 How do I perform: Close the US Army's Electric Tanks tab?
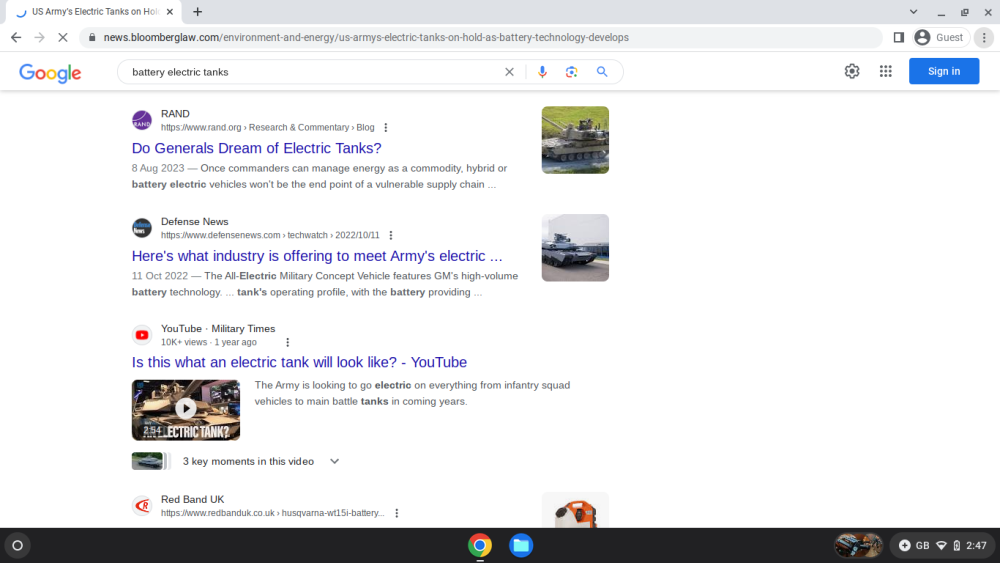click(170, 11)
